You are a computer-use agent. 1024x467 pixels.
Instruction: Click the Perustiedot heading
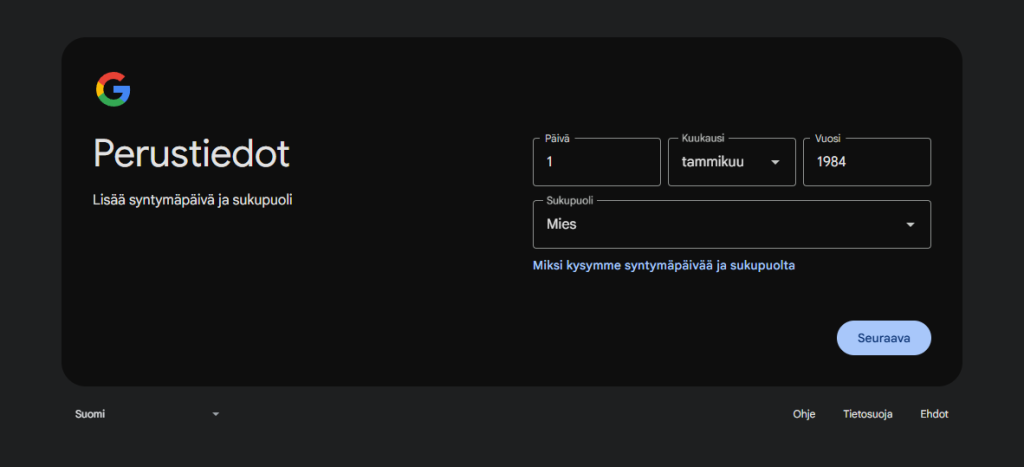tap(191, 154)
